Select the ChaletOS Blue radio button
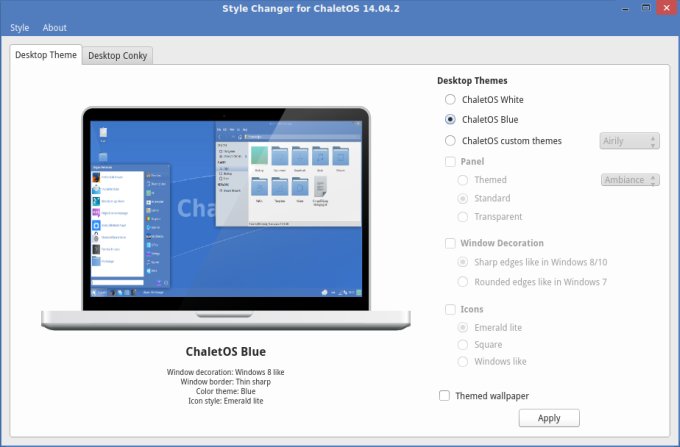680x447 pixels. click(451, 120)
